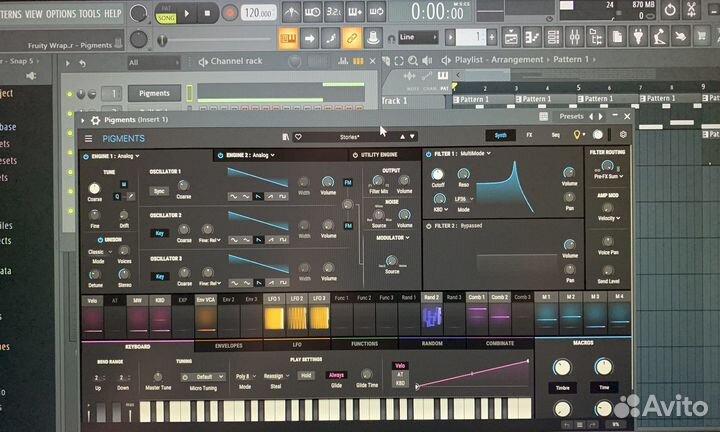Viewport: 720px width, 432px height.
Task: Open the Amp Mod Velocity dropdown
Action: point(609,219)
